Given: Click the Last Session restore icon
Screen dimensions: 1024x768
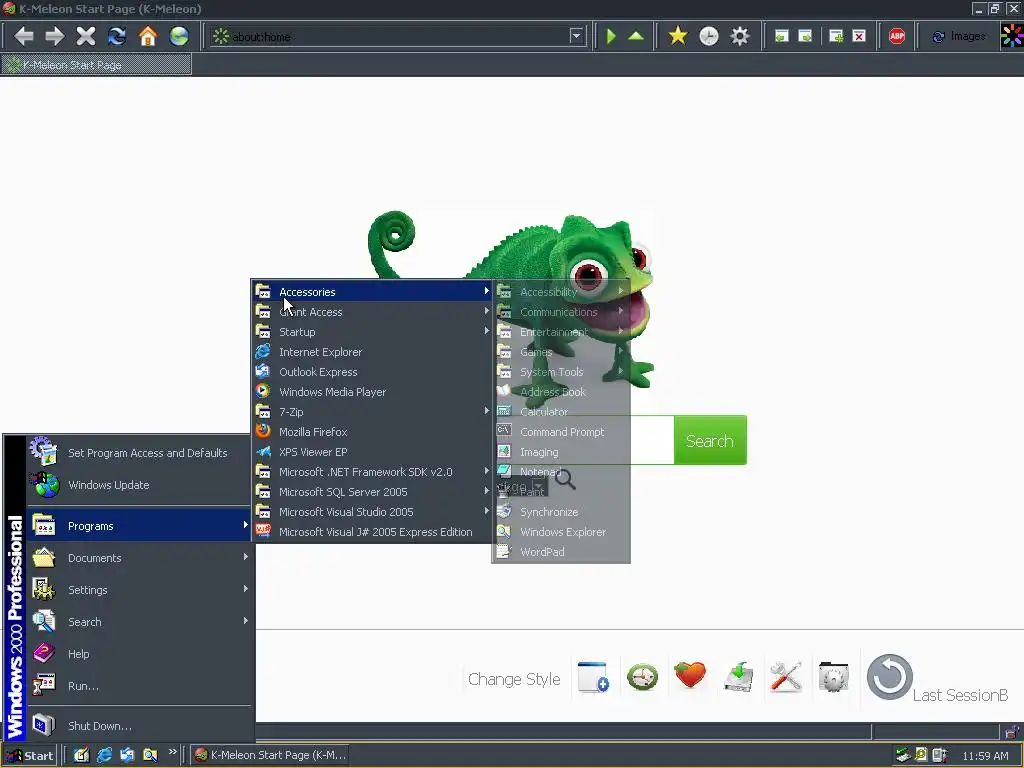Looking at the screenshot, I should (x=889, y=677).
